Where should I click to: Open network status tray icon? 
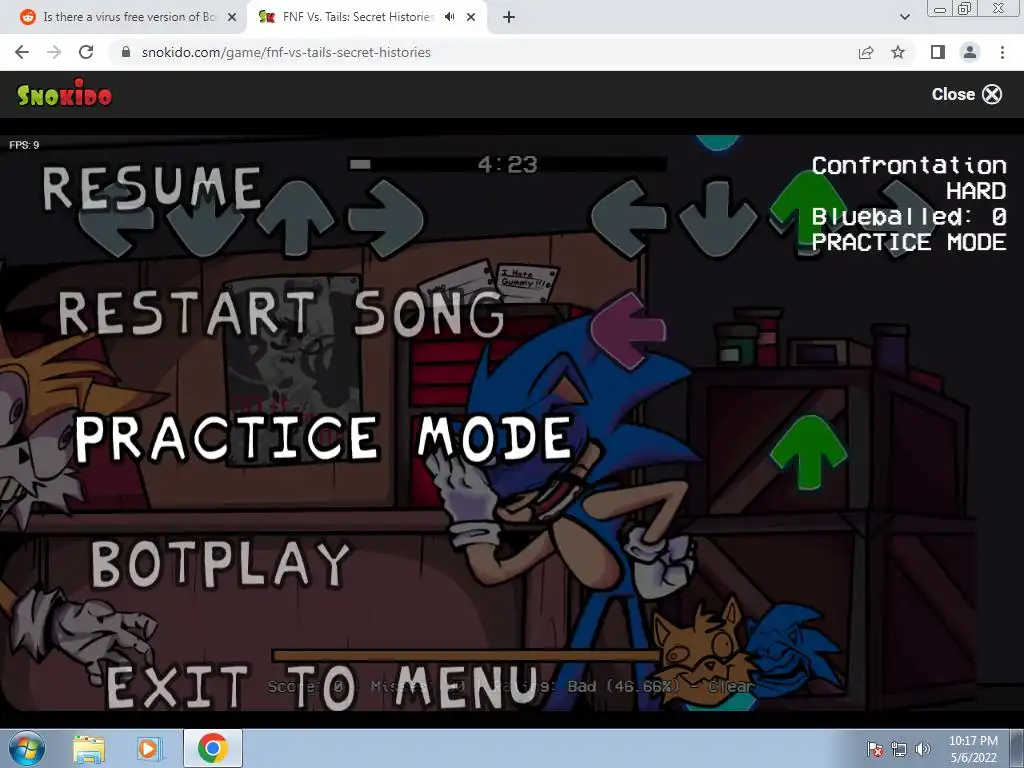coord(899,749)
